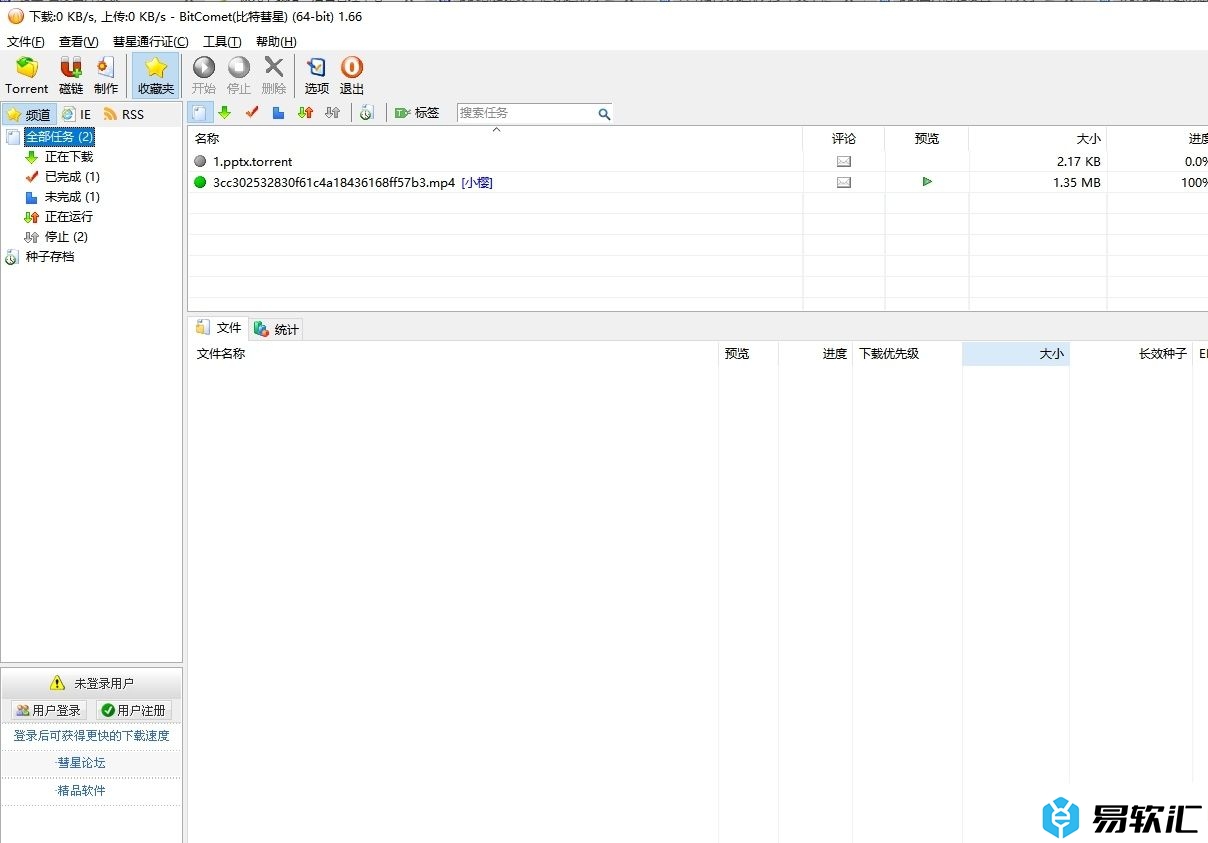Click the 1.35 MB size cell
Image resolution: width=1208 pixels, height=843 pixels.
[1077, 182]
